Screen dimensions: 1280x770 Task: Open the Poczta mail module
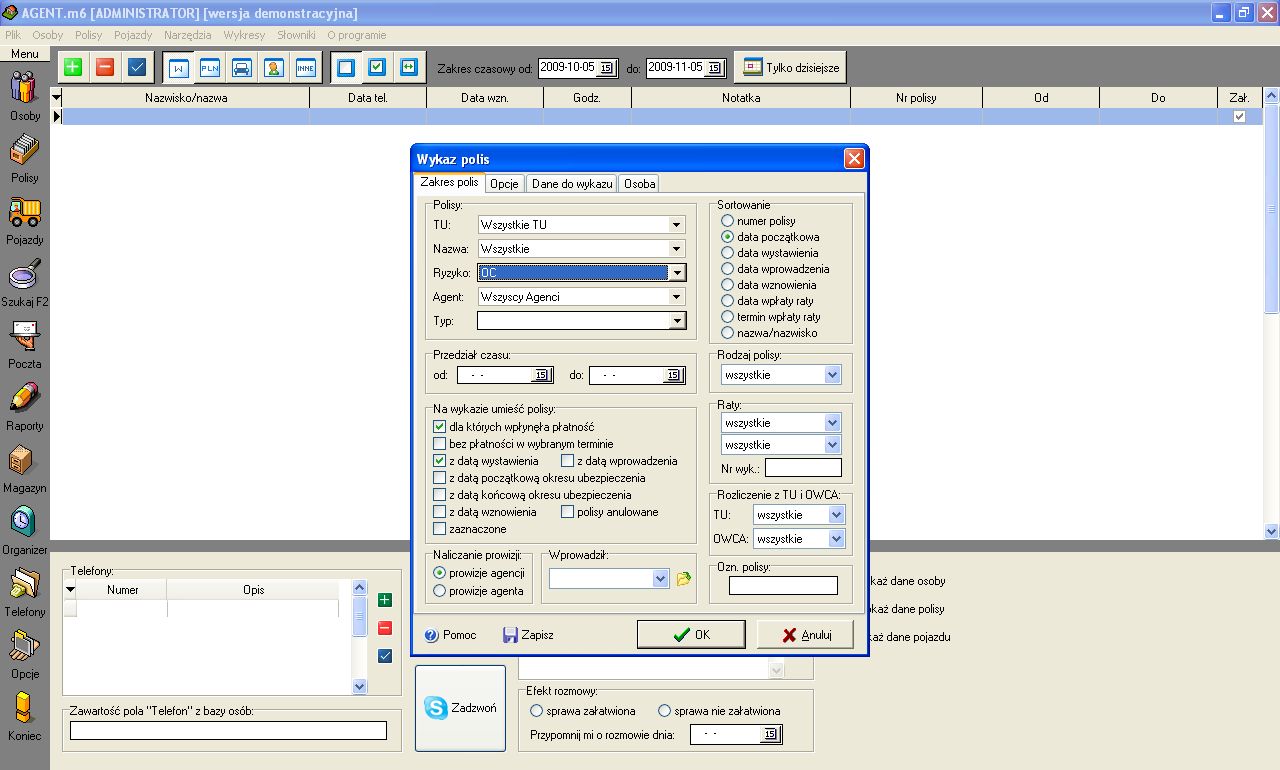(25, 344)
